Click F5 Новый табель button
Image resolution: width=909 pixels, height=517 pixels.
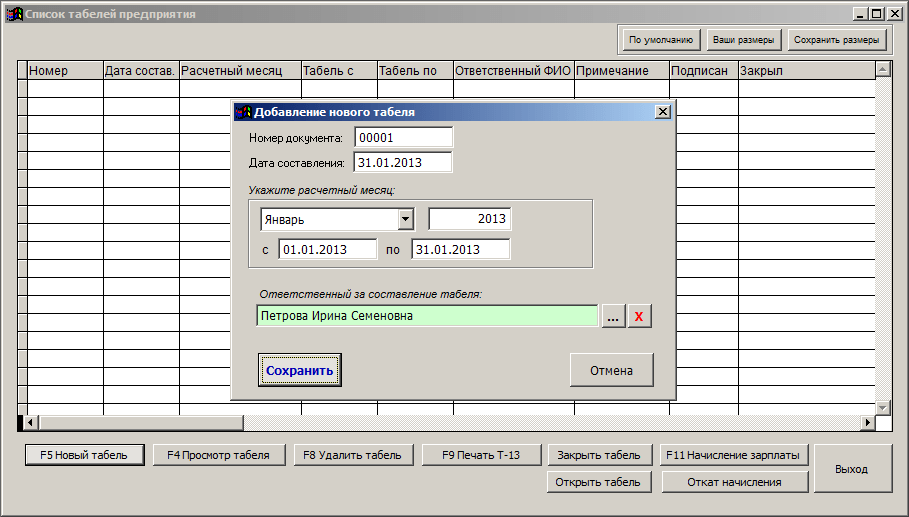coord(84,455)
